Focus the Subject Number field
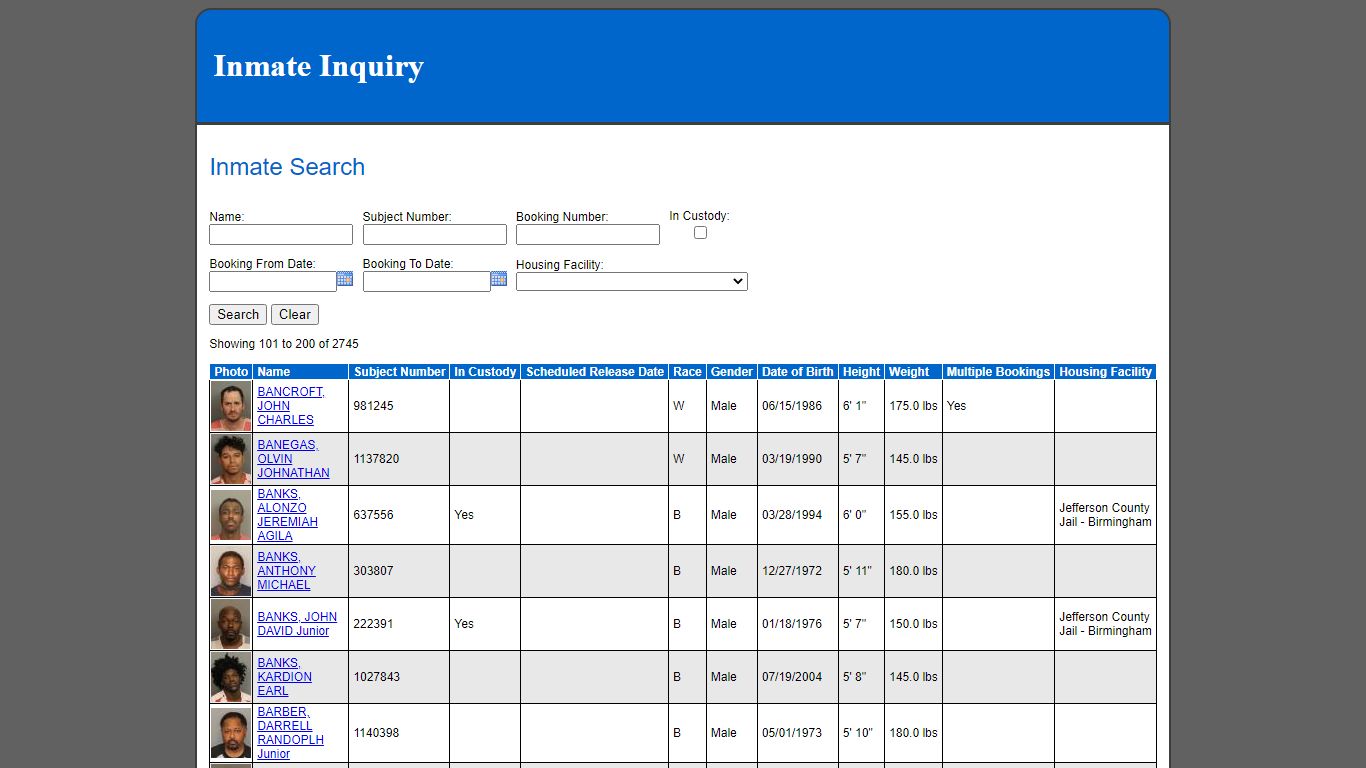The width and height of the screenshot is (1366, 768). tap(435, 235)
